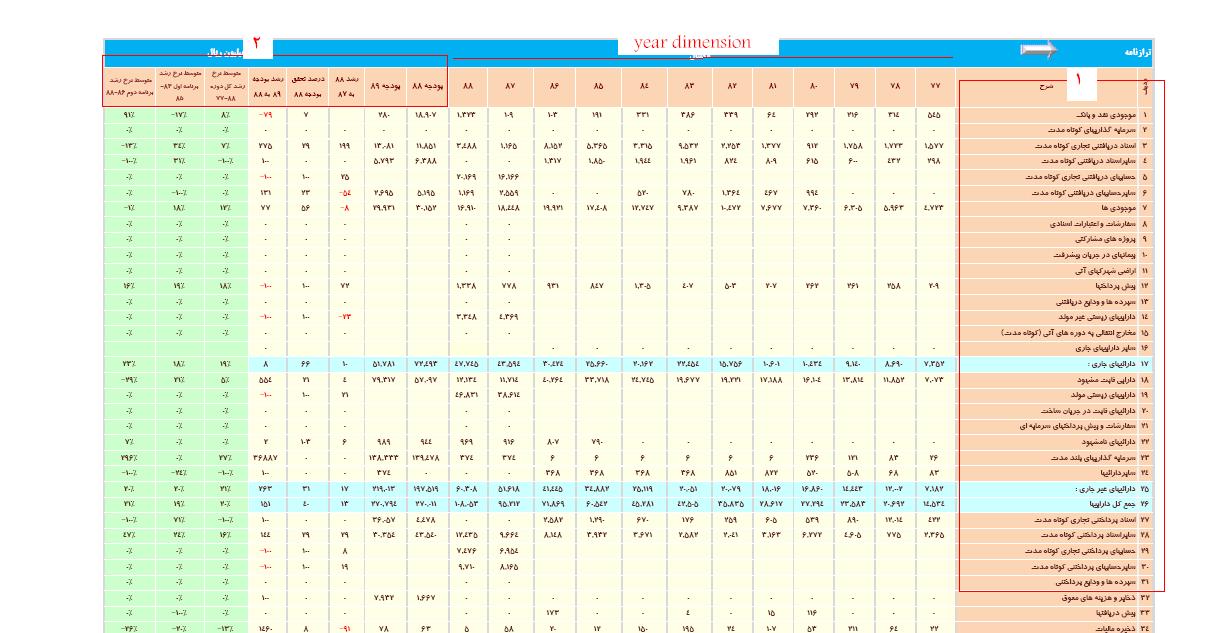Select the ۸۶ year column header
The height and width of the screenshot is (633, 1215).
click(x=553, y=87)
